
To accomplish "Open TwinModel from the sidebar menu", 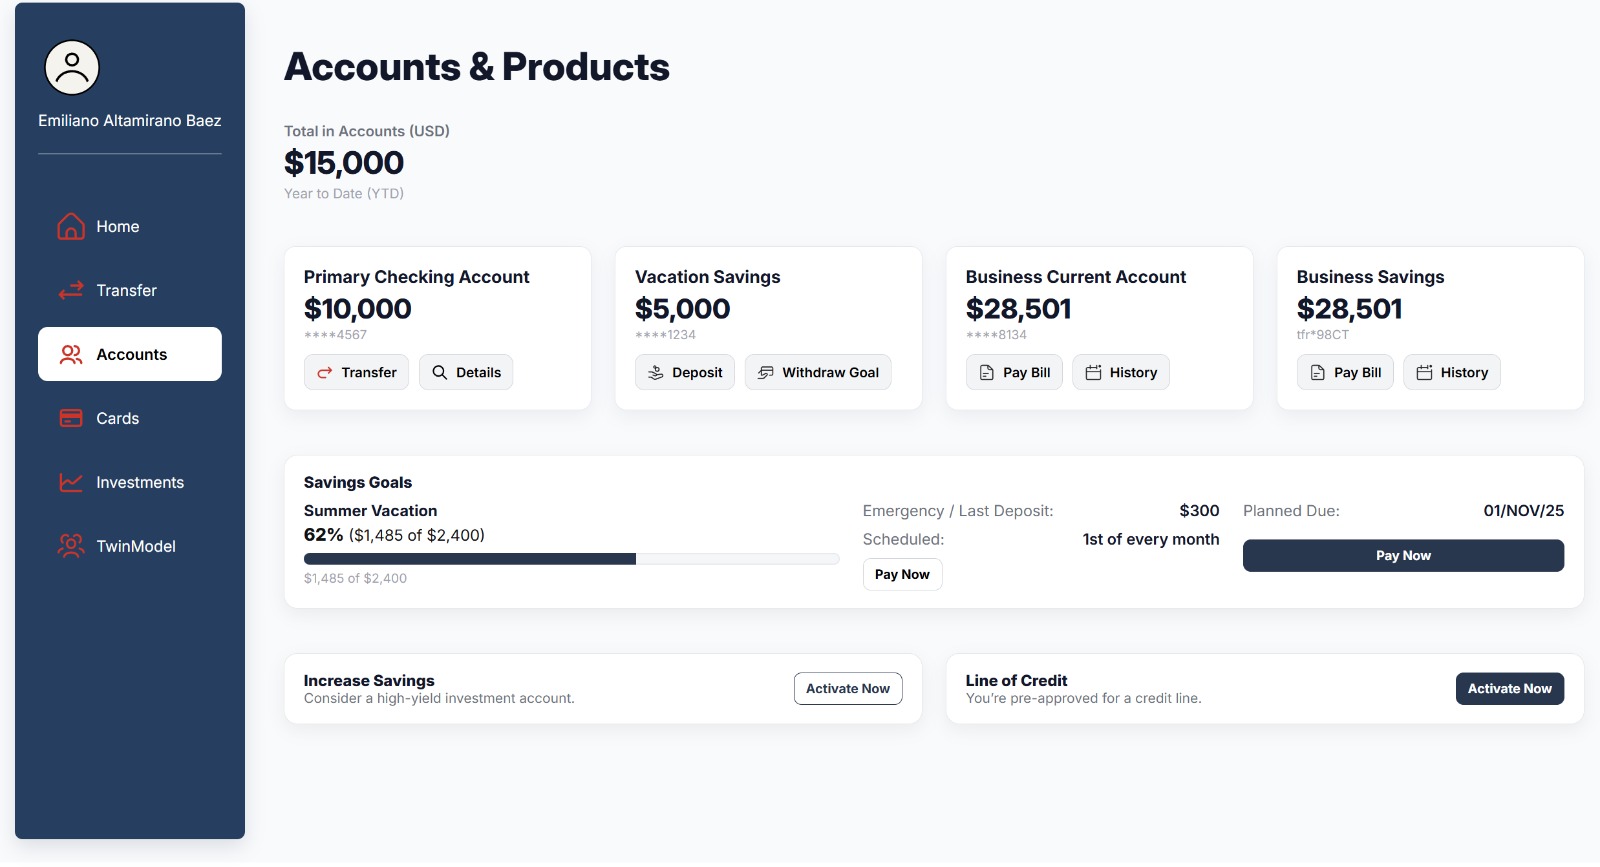I will (x=135, y=546).
